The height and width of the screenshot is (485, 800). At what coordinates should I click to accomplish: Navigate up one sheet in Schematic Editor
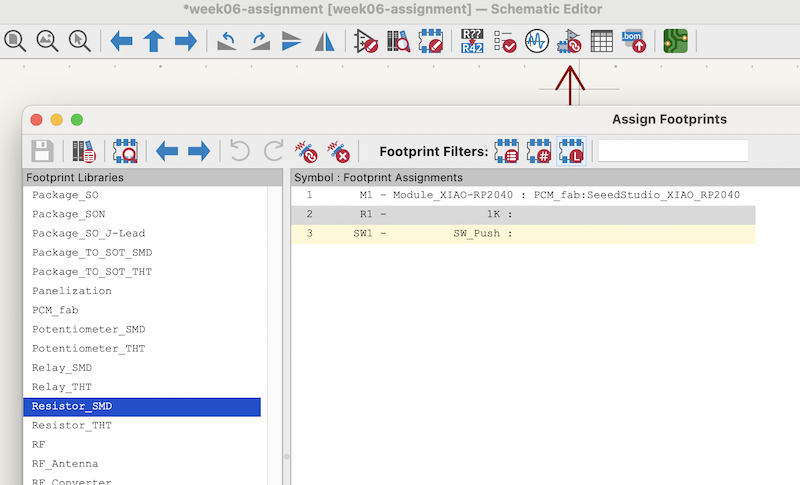click(x=154, y=41)
